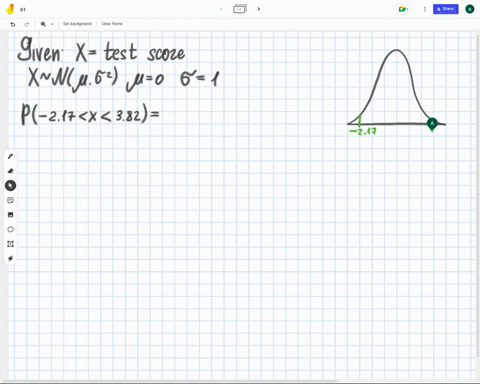480x384 pixels.
Task: Insert an image from sidebar
Action: click(x=10, y=215)
